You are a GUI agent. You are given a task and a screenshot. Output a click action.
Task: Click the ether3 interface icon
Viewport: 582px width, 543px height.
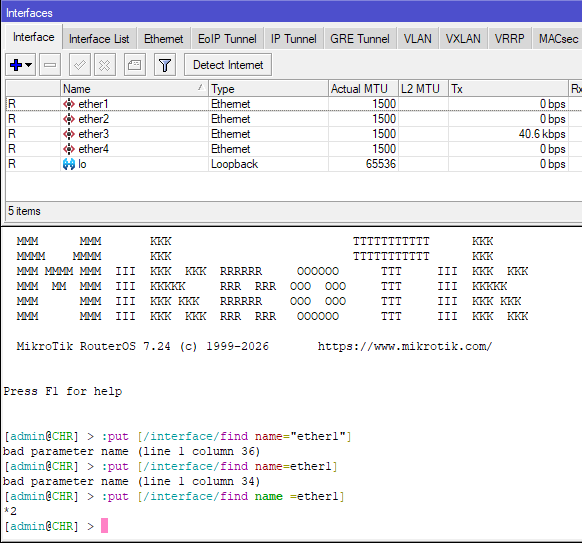click(x=69, y=134)
